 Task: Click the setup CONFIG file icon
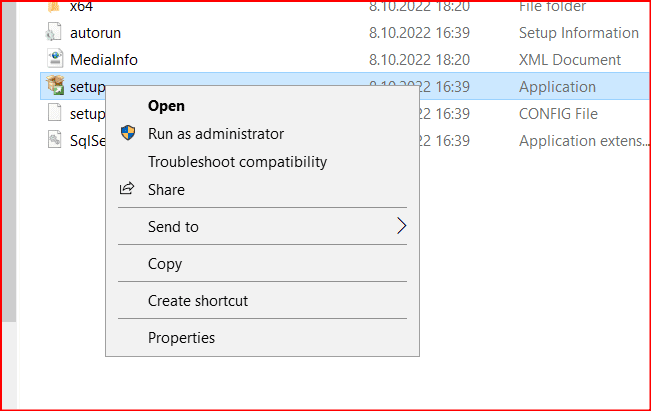pyautogui.click(x=54, y=114)
